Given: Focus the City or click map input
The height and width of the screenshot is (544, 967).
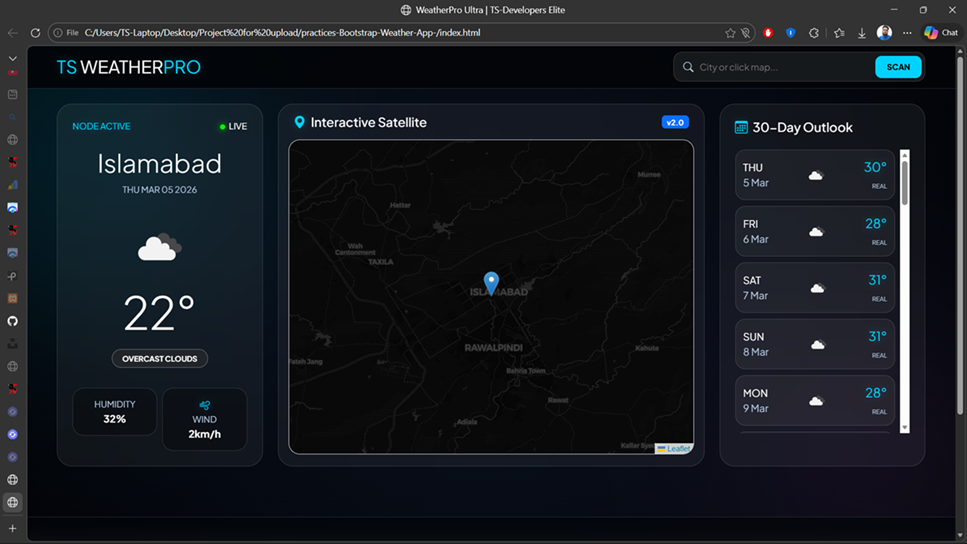Looking at the screenshot, I should tap(783, 67).
